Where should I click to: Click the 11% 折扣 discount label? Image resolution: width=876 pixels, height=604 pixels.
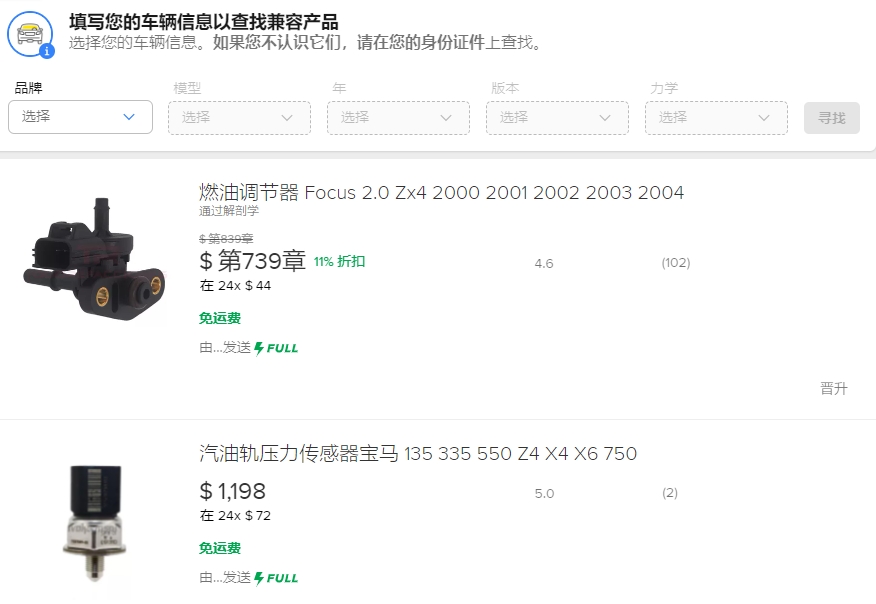[339, 262]
